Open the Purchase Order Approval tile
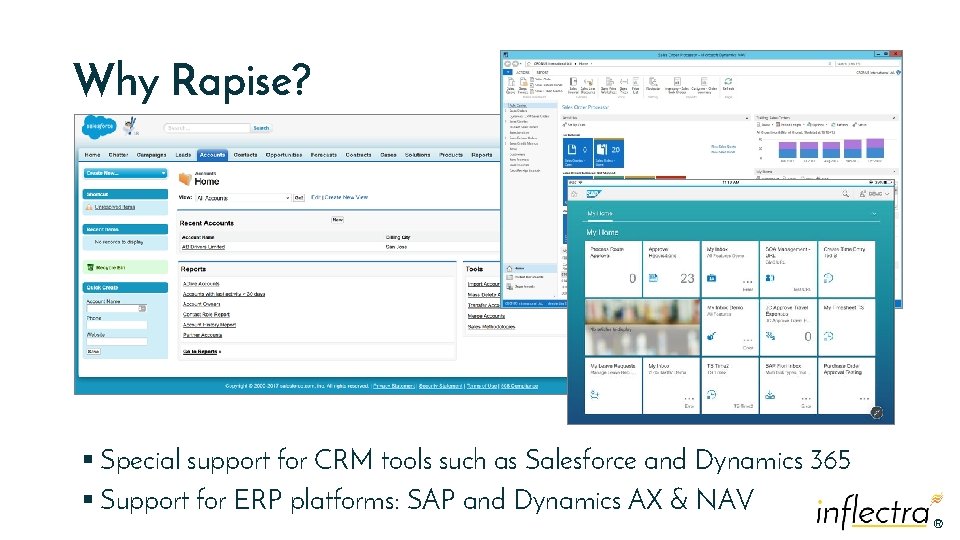The image size is (960, 540). click(846, 386)
